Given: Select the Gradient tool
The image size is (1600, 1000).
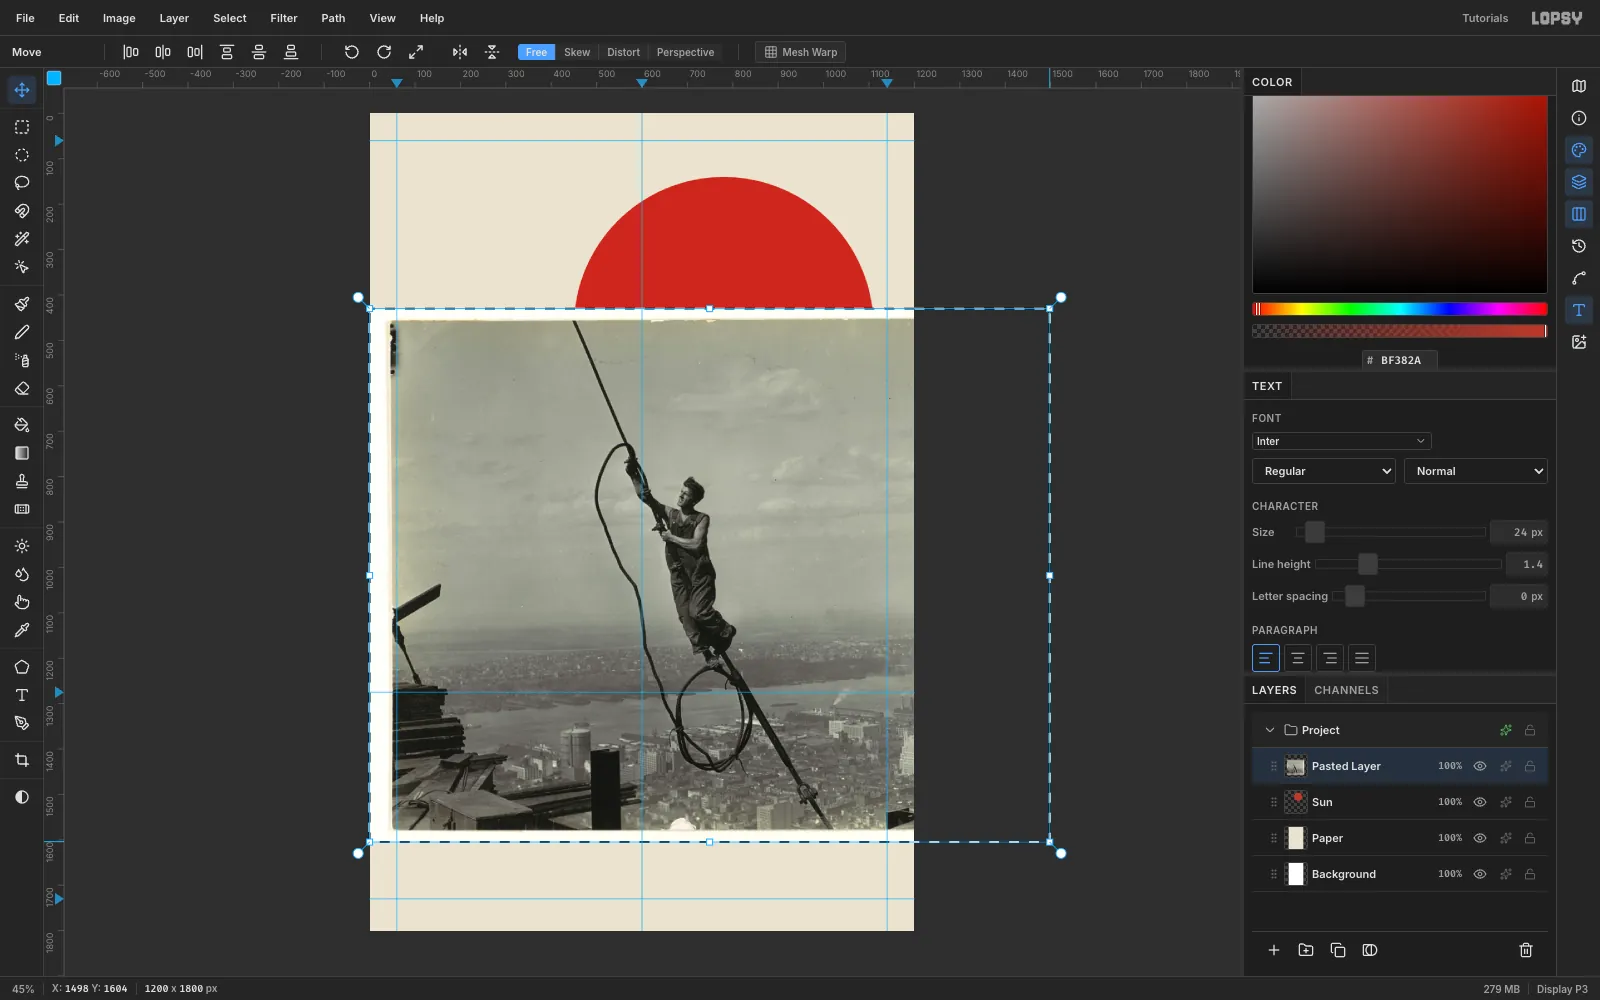Looking at the screenshot, I should [22, 453].
